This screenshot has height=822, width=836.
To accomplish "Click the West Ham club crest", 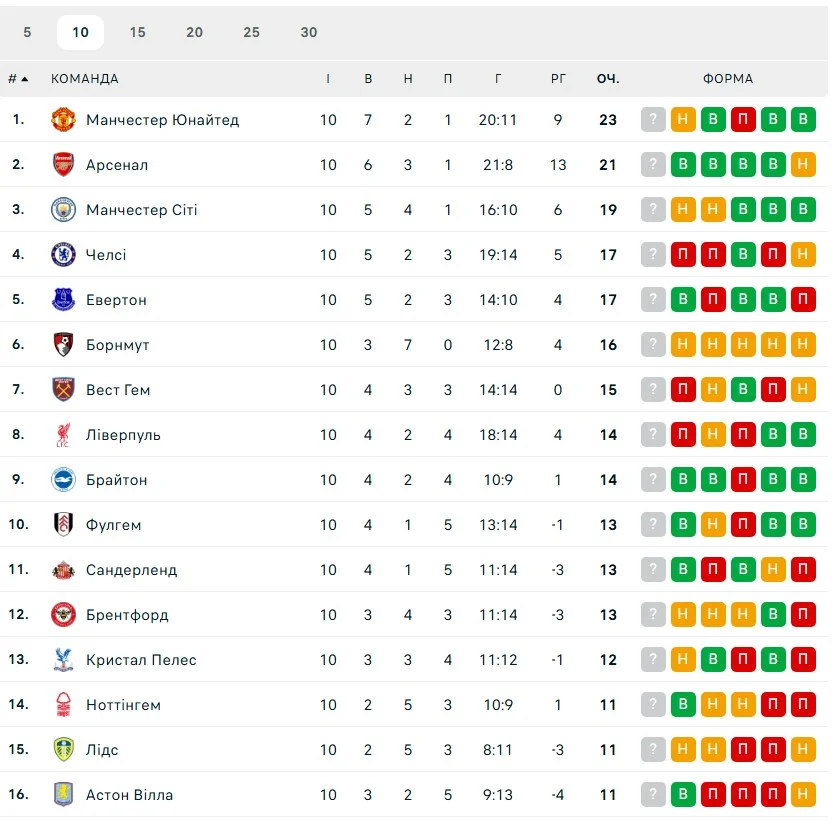I will (64, 390).
